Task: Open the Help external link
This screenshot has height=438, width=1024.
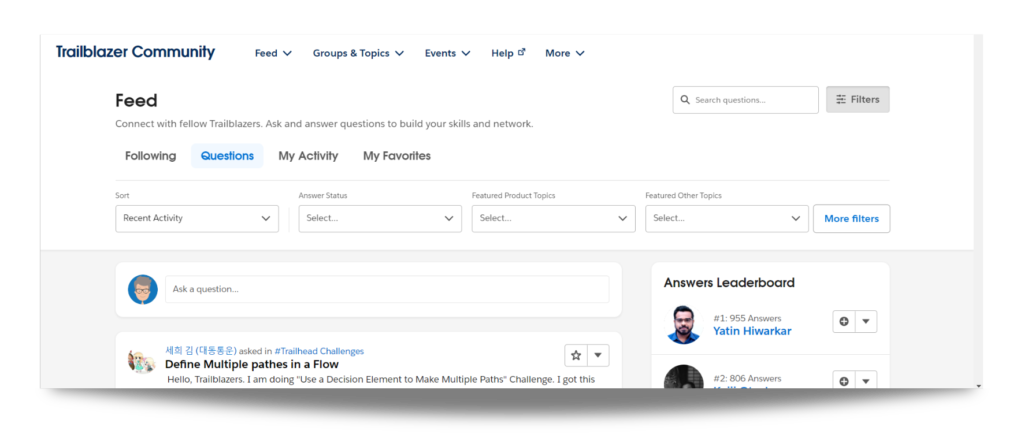Action: [508, 54]
